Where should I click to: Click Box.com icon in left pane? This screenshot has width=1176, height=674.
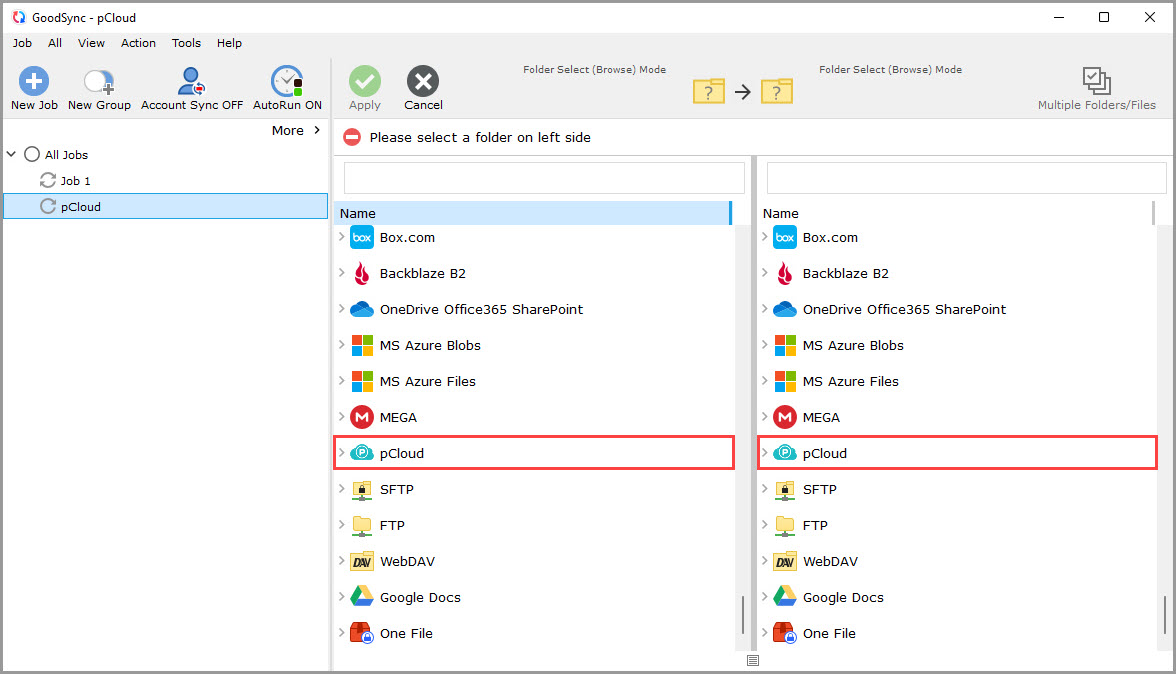362,238
